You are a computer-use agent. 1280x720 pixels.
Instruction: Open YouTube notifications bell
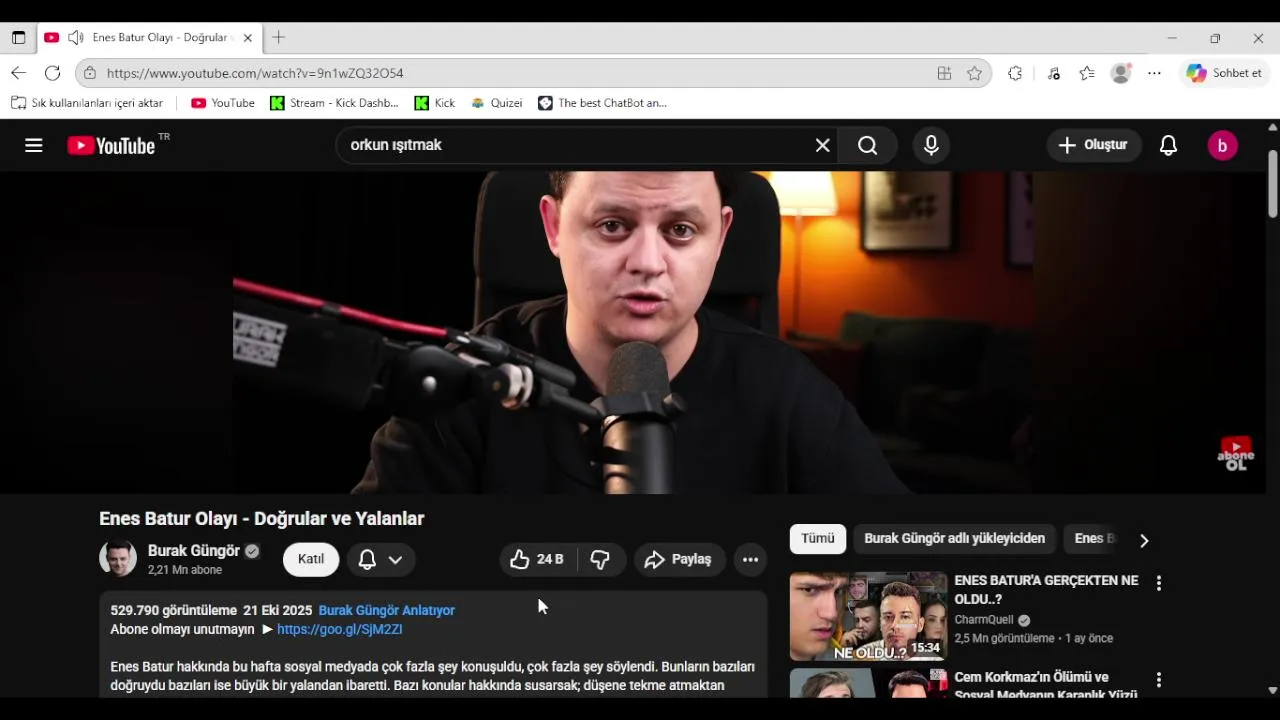click(1168, 145)
